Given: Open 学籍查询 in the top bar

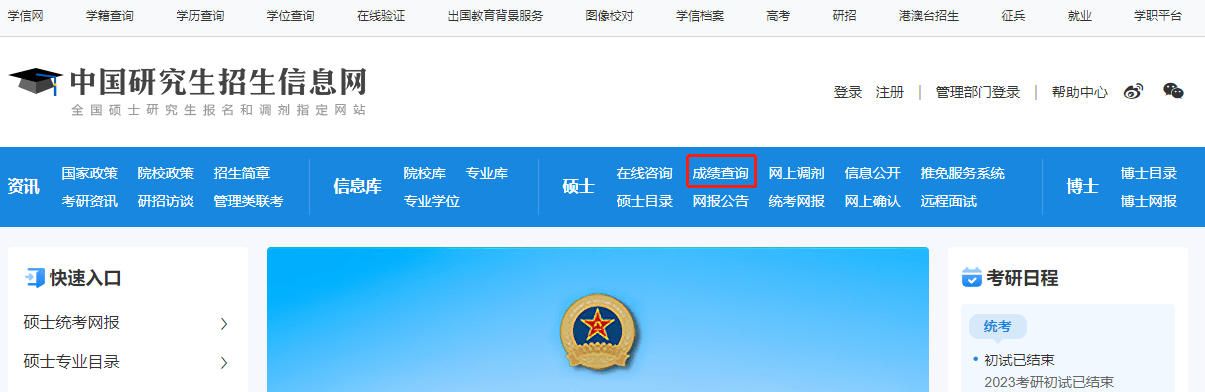Looking at the screenshot, I should pos(109,16).
